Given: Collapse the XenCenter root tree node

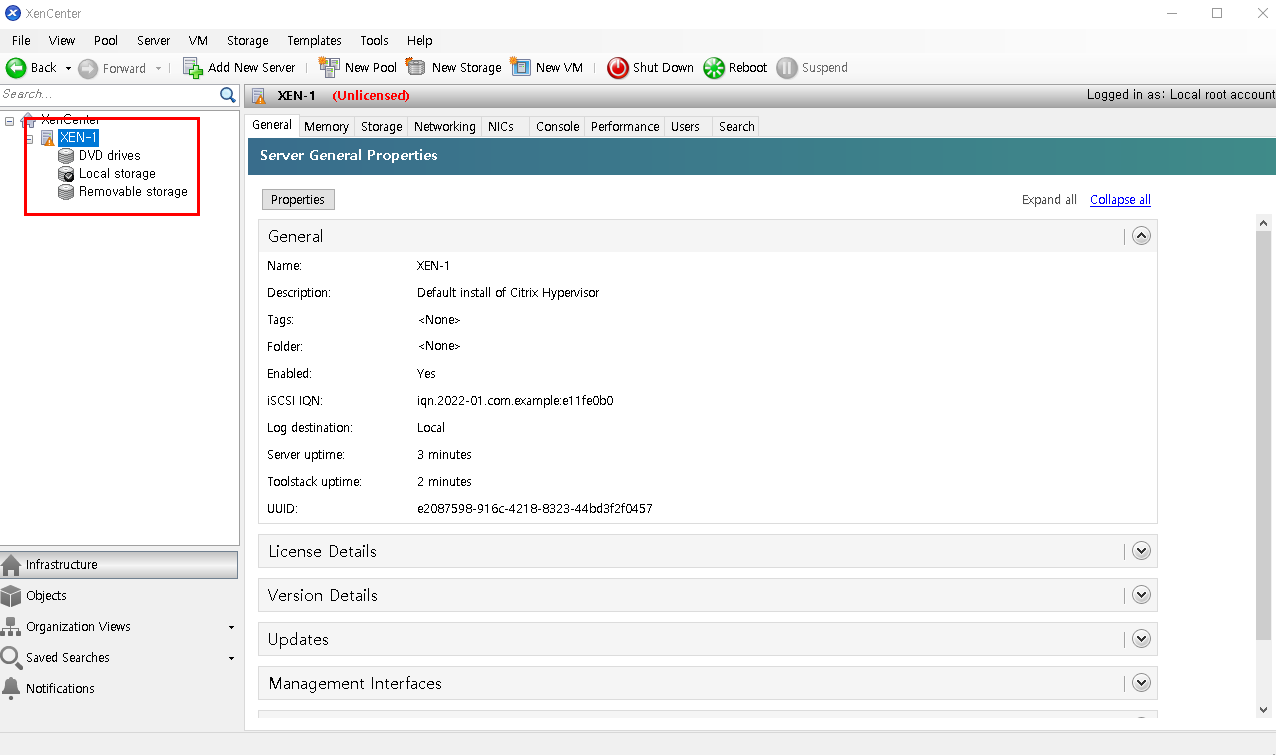Looking at the screenshot, I should (x=9, y=121).
